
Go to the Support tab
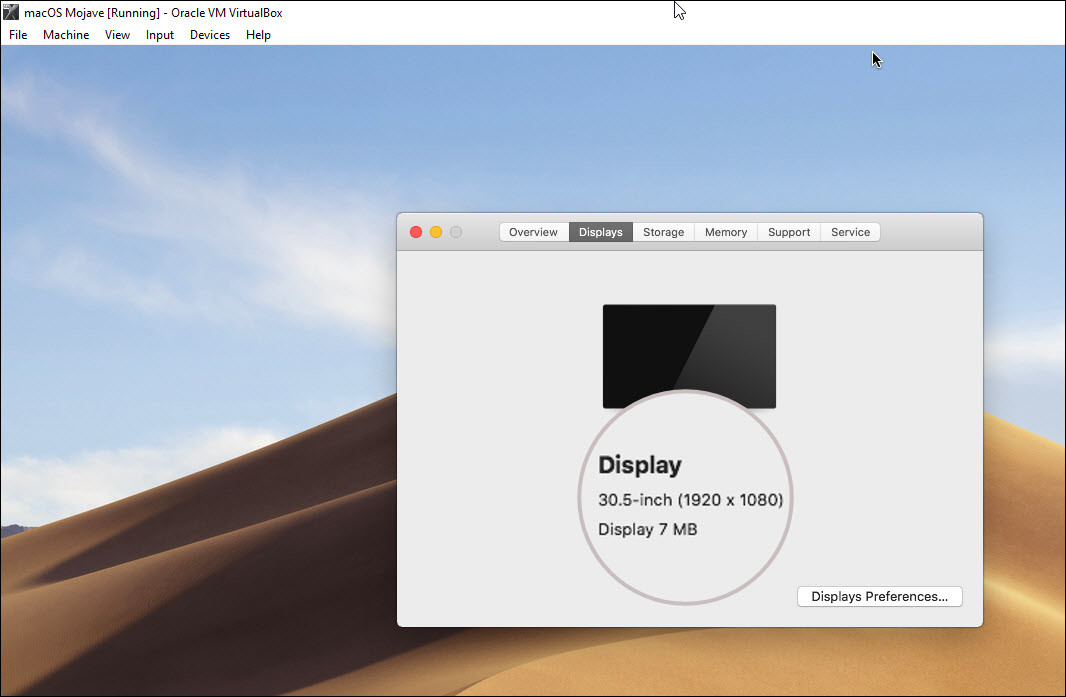coord(789,232)
